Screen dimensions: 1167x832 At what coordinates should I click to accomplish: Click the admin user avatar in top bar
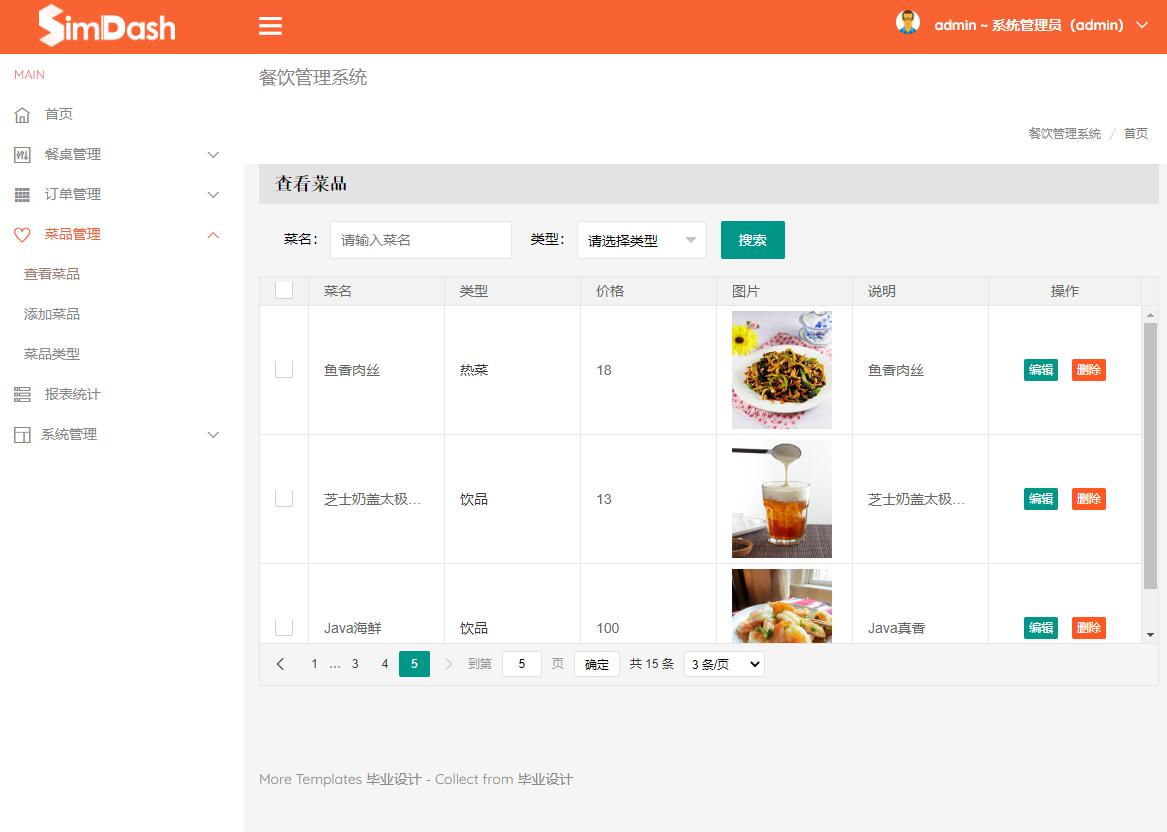(908, 21)
